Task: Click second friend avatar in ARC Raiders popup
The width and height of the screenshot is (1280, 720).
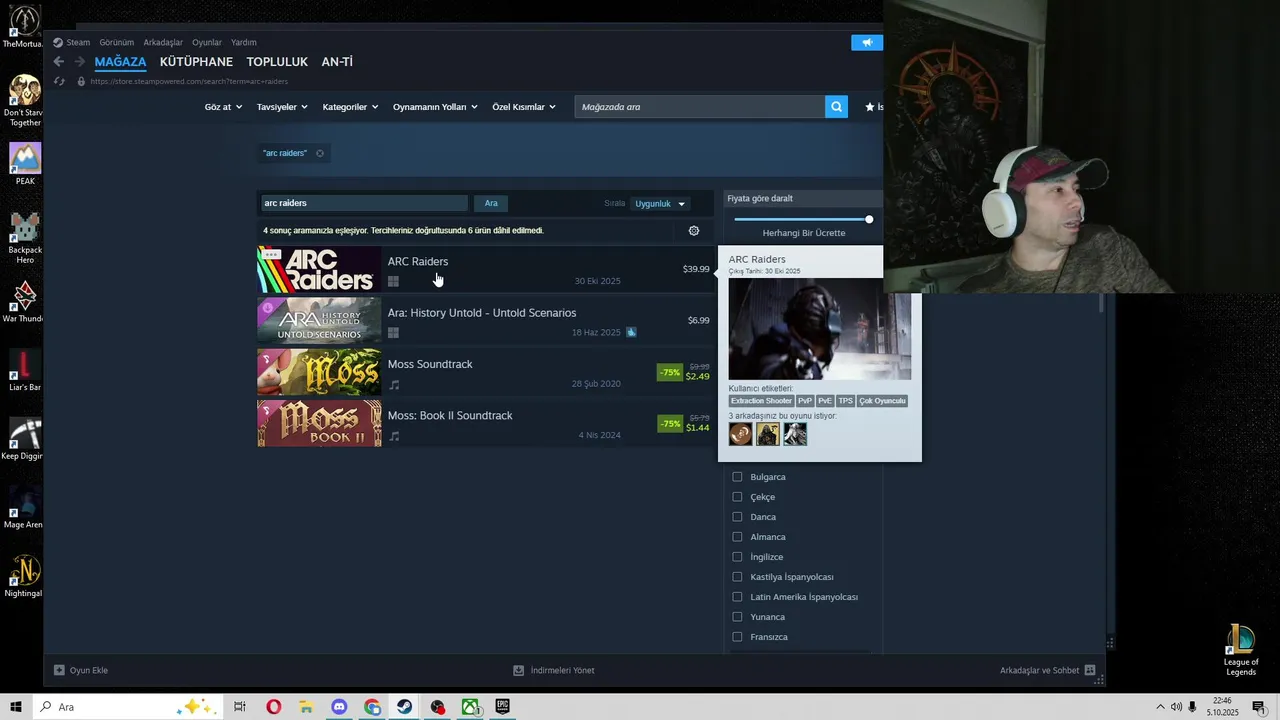Action: [767, 434]
